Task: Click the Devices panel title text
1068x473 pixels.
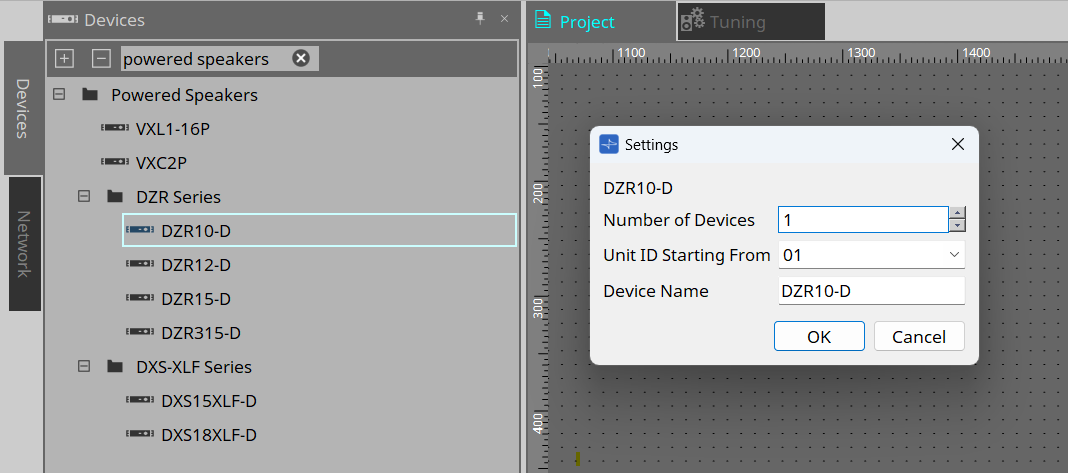Action: (114, 20)
